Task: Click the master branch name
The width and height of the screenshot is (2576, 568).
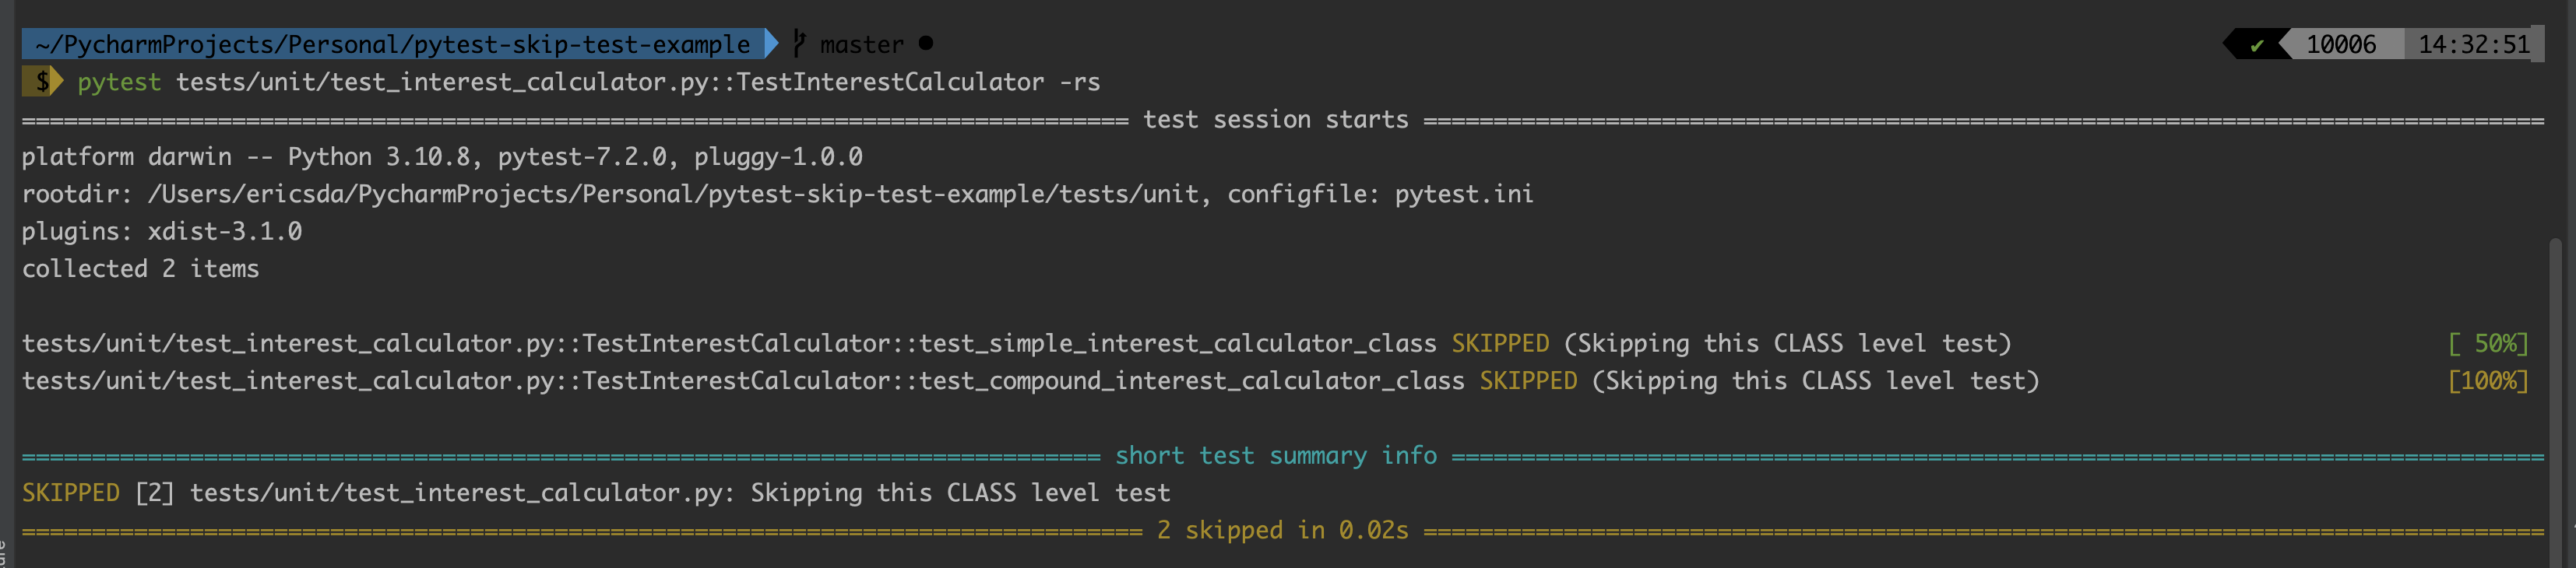Action: [x=861, y=45]
